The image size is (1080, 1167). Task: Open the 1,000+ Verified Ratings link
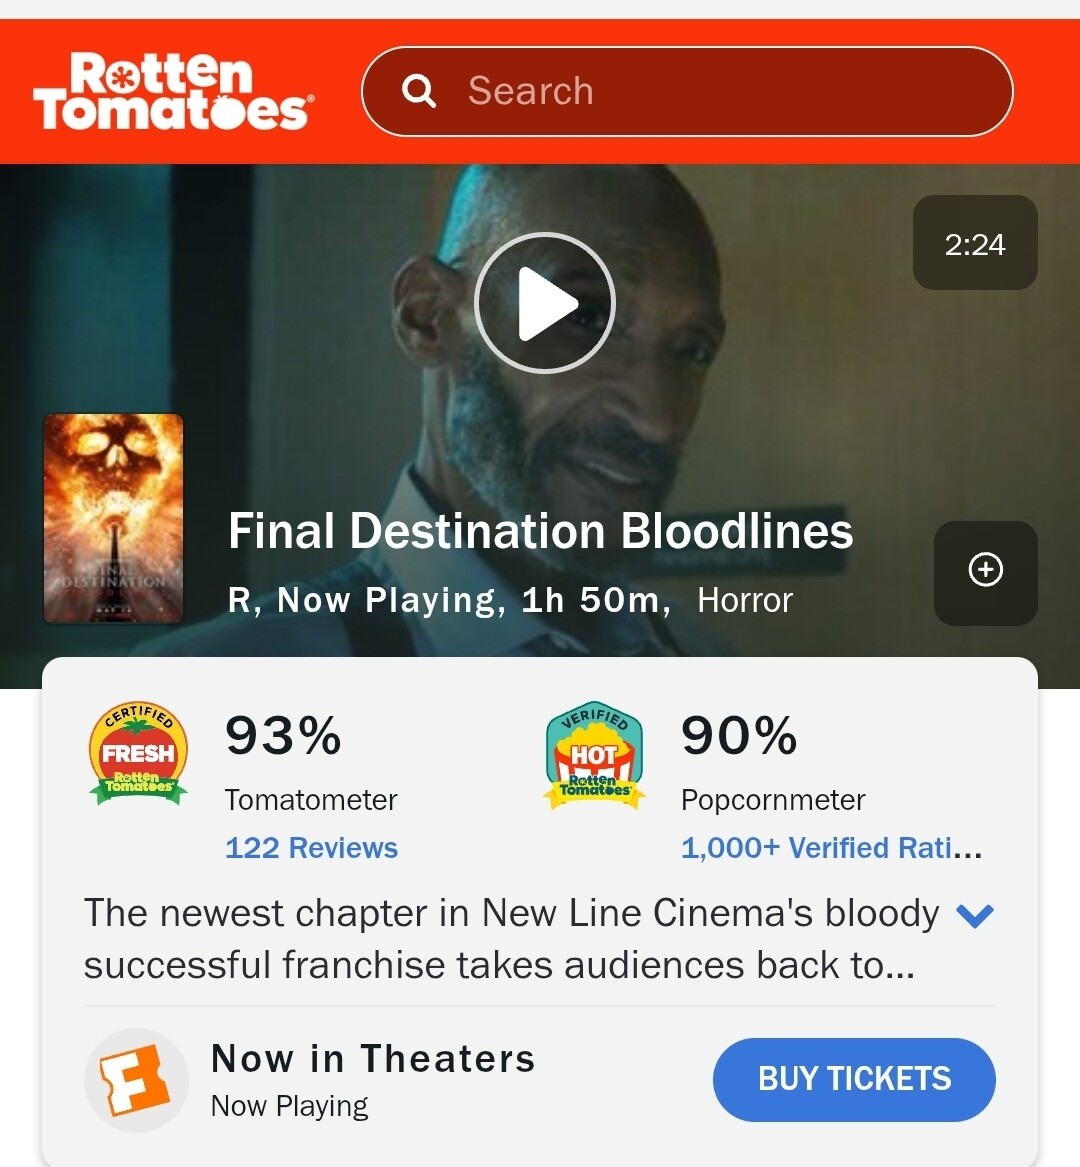[x=831, y=848]
